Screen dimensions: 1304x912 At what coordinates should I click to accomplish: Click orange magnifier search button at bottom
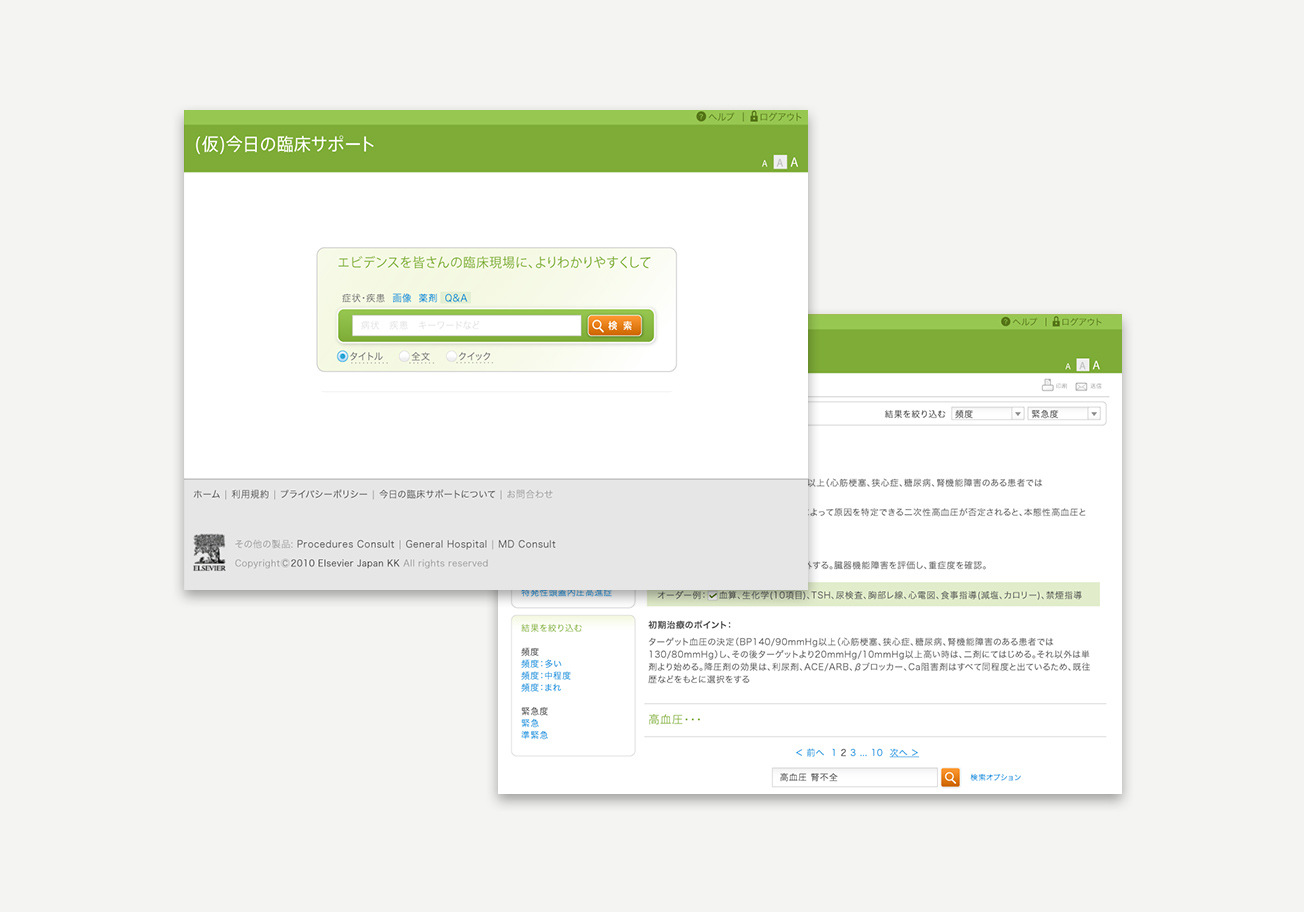coord(950,777)
